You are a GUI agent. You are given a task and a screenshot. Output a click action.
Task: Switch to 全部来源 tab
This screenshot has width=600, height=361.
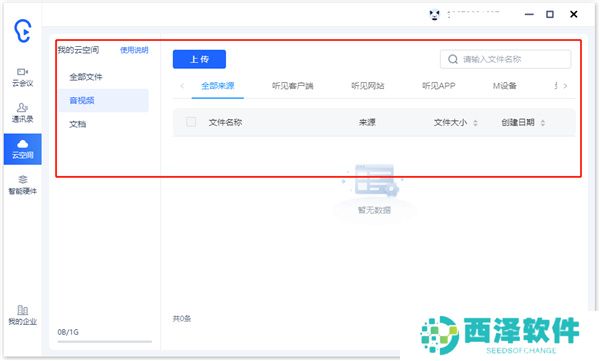coord(218,86)
